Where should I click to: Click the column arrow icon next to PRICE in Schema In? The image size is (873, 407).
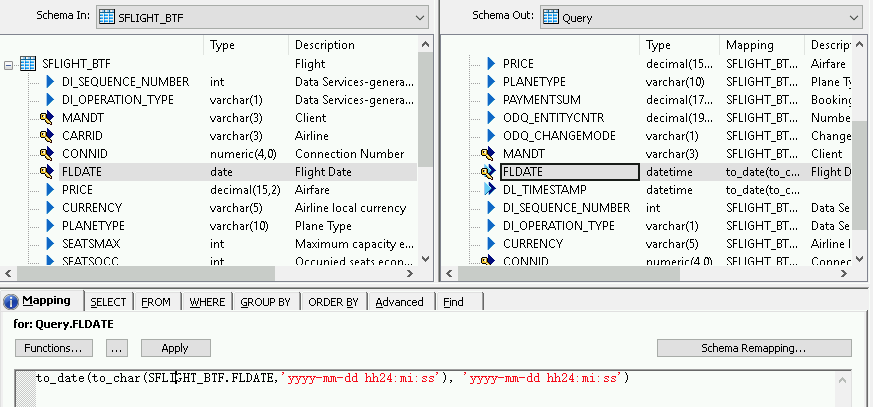49,190
